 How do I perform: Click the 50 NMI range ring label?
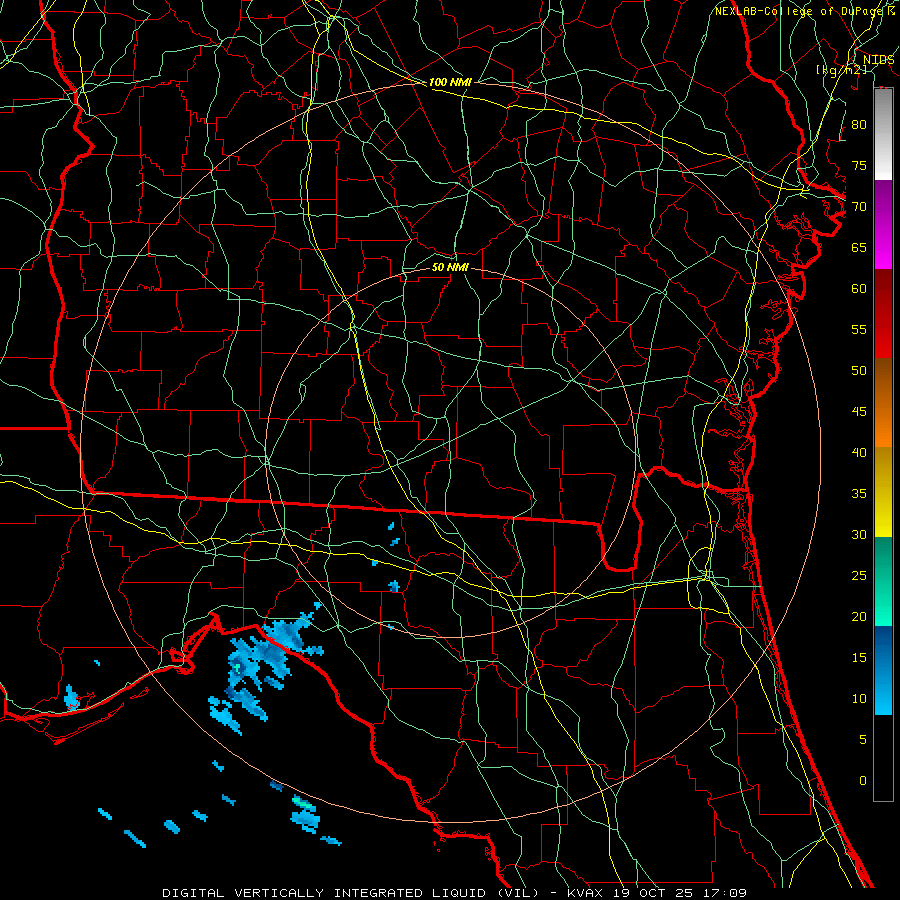(x=450, y=267)
